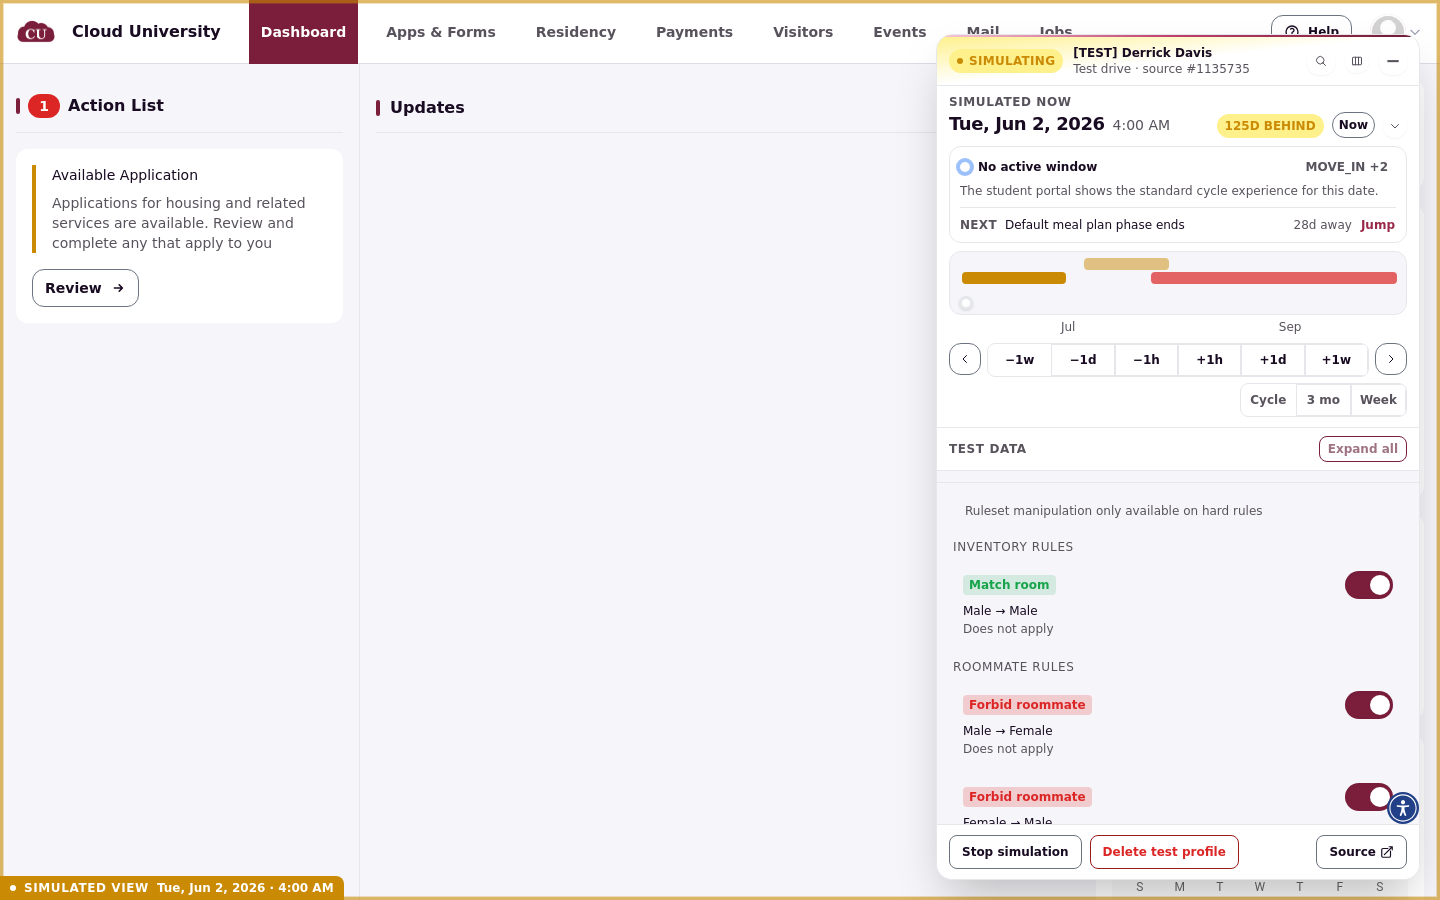Move simulated time back one week

(1020, 360)
